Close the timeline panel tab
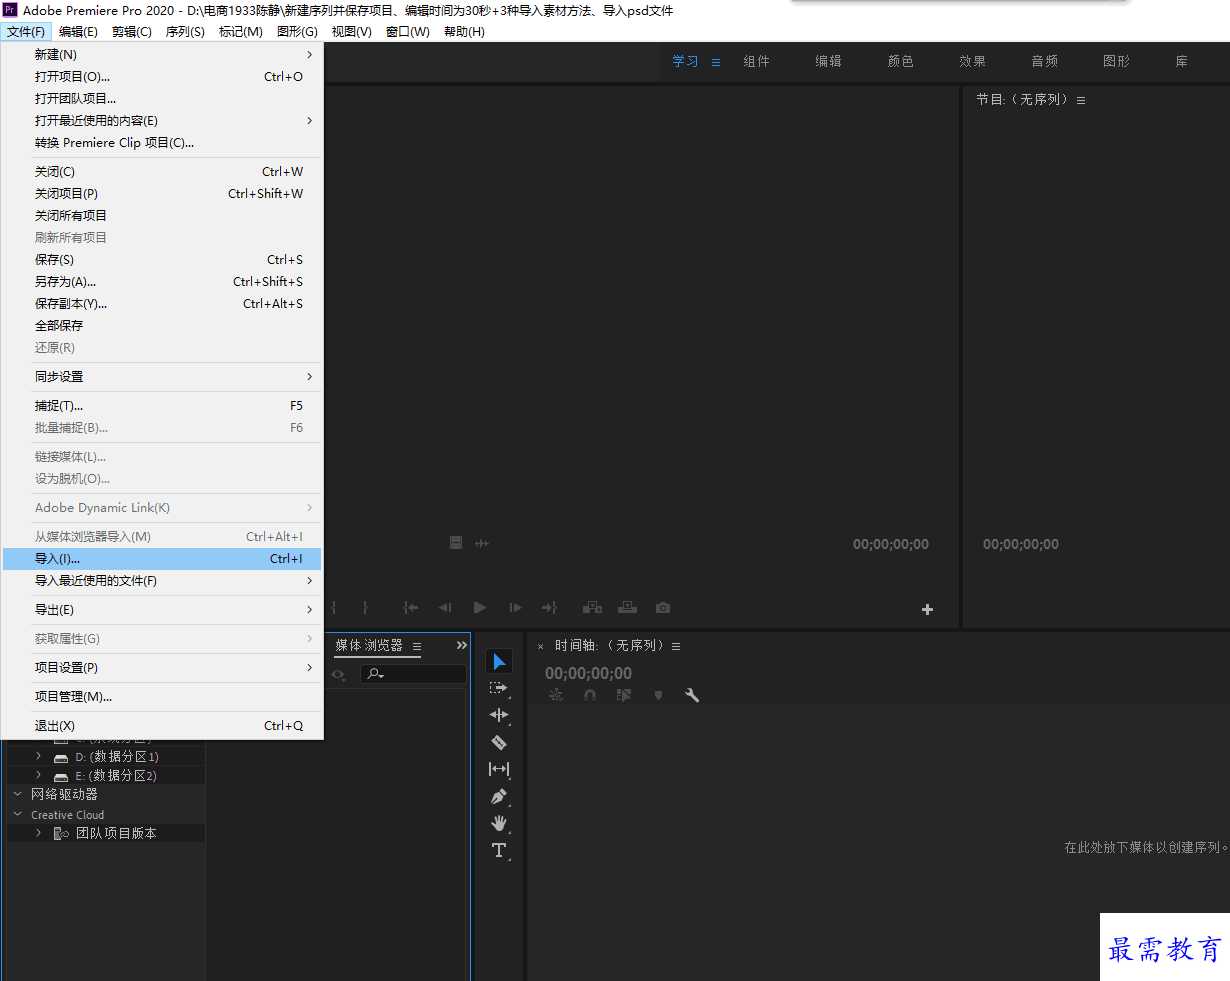This screenshot has height=981, width=1230. click(x=541, y=647)
